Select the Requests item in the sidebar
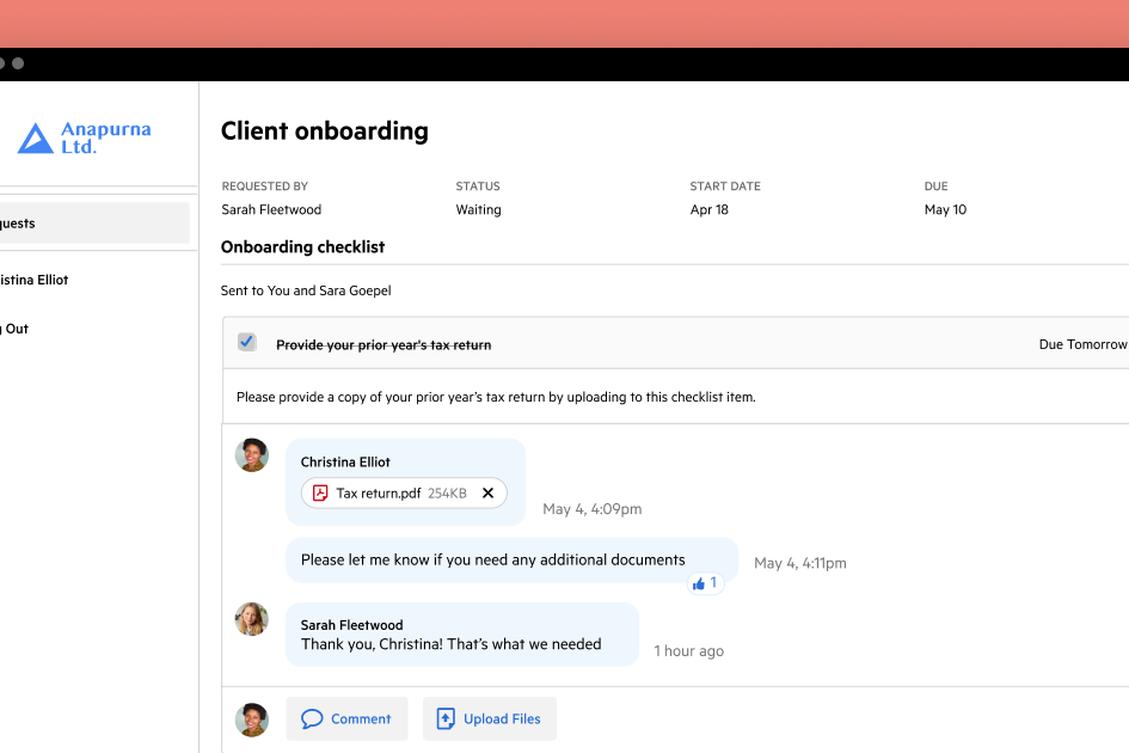1129x753 pixels. [94, 223]
